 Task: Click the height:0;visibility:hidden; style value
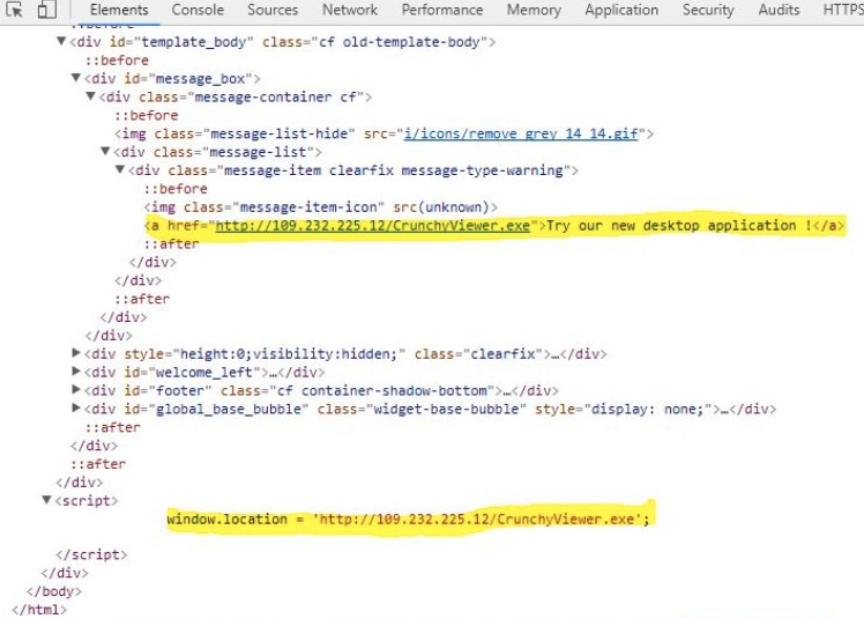289,354
